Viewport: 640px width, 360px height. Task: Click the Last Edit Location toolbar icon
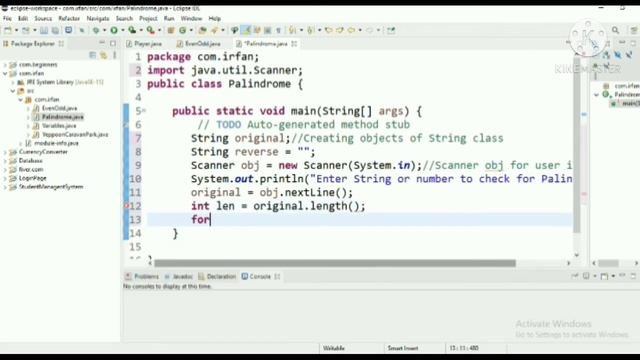(x=329, y=30)
